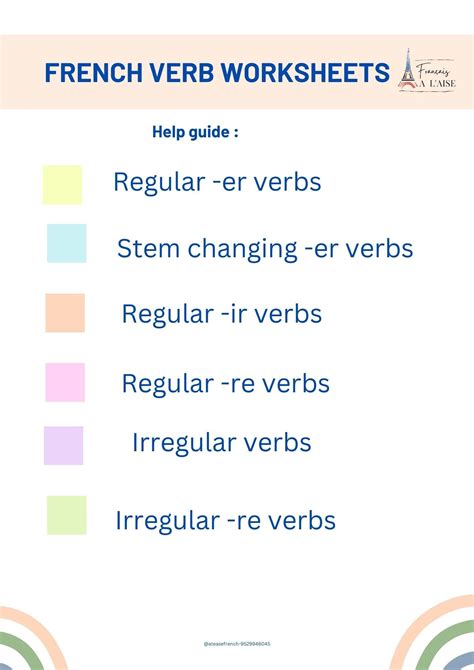Click the Eiffel Tower logo icon

pos(407,70)
